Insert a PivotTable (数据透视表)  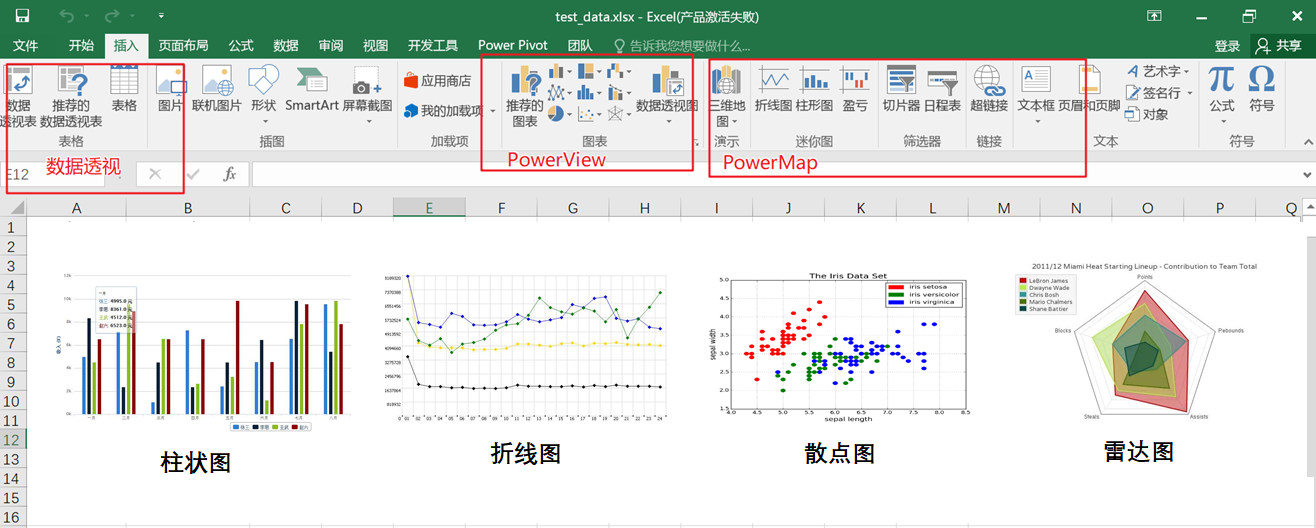[19, 96]
